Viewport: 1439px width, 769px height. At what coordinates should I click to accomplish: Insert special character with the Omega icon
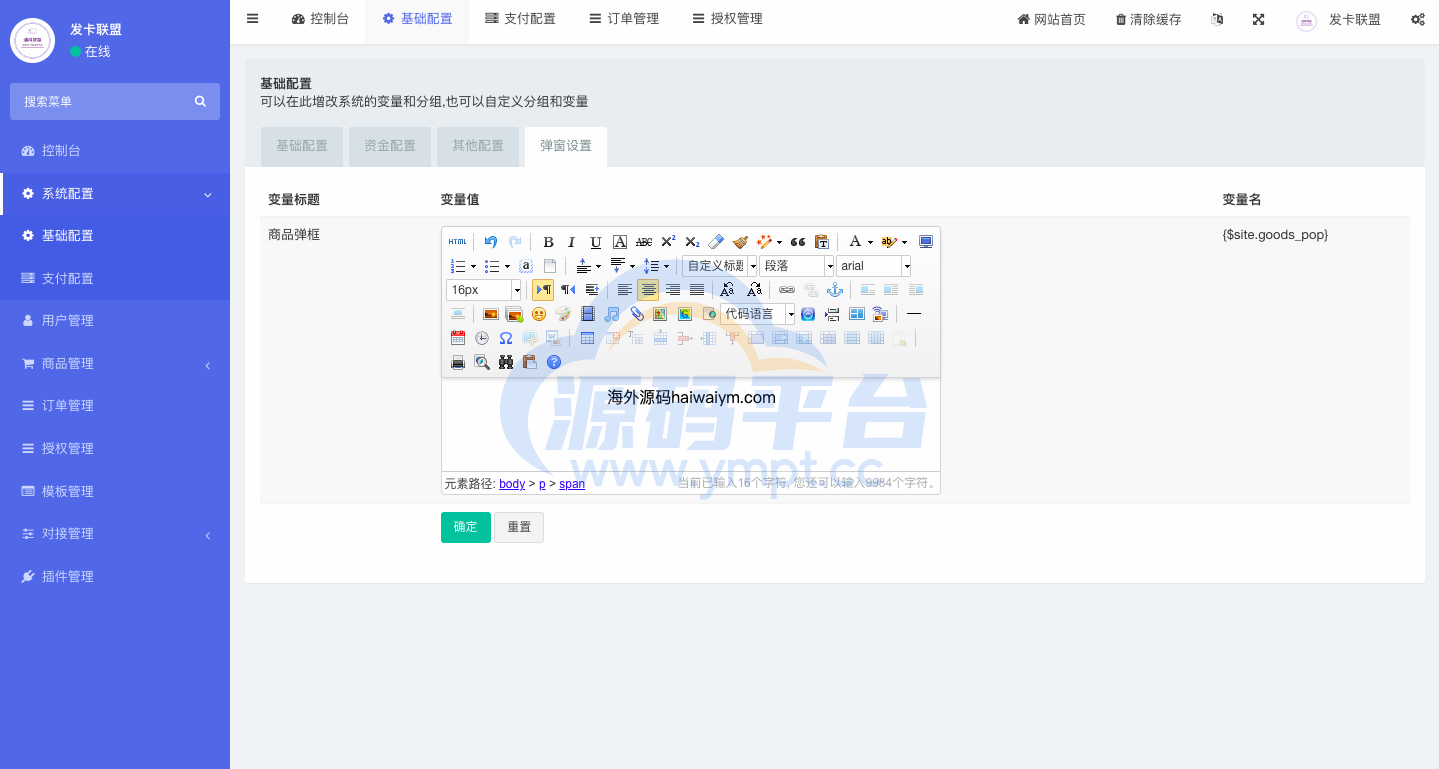pyautogui.click(x=506, y=338)
